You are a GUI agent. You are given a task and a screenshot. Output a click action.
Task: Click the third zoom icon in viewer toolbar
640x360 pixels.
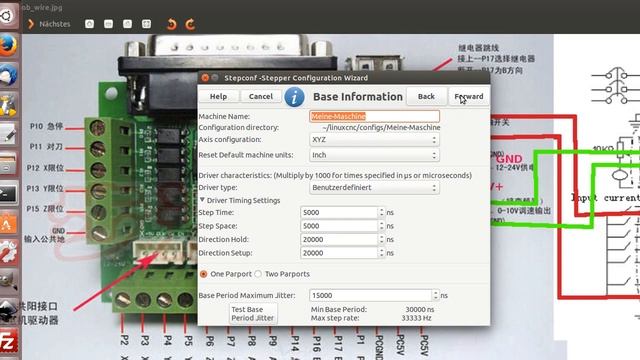tap(127, 24)
